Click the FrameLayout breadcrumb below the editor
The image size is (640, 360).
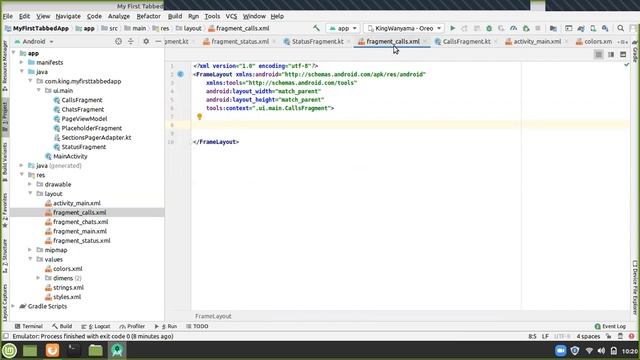coord(213,316)
